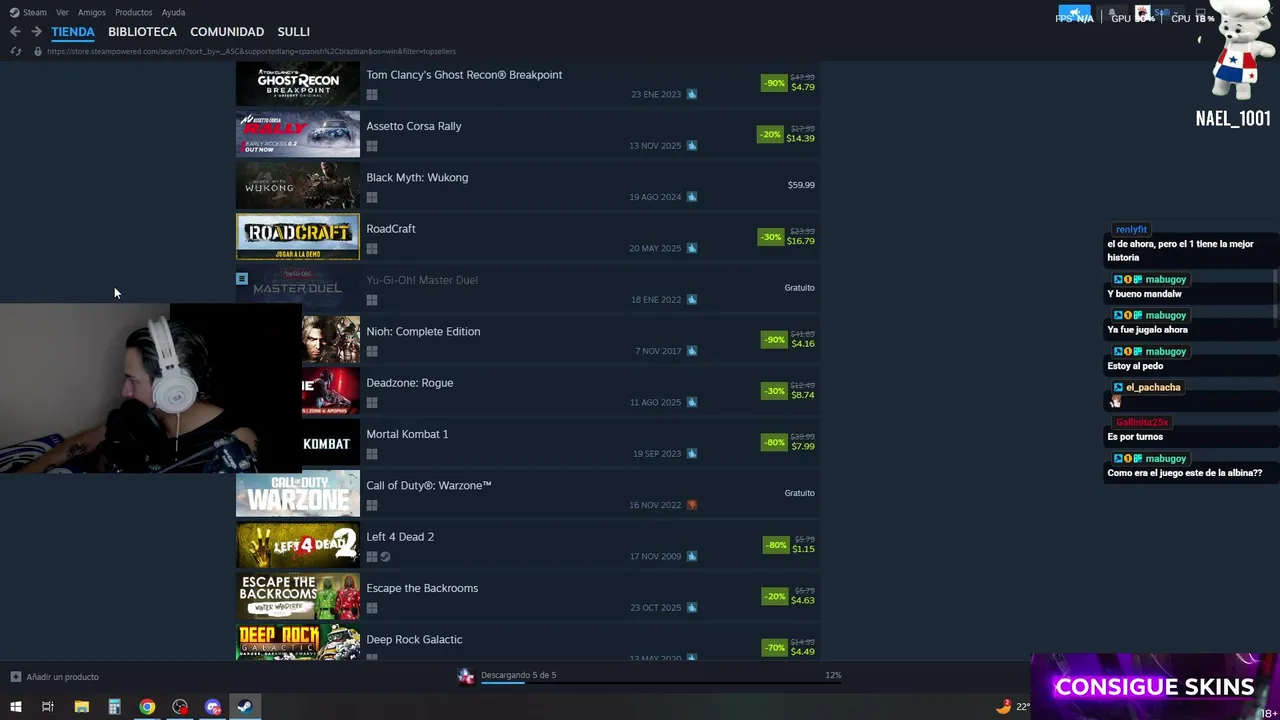
Task: Open the Amigos menu
Action: (x=92, y=12)
